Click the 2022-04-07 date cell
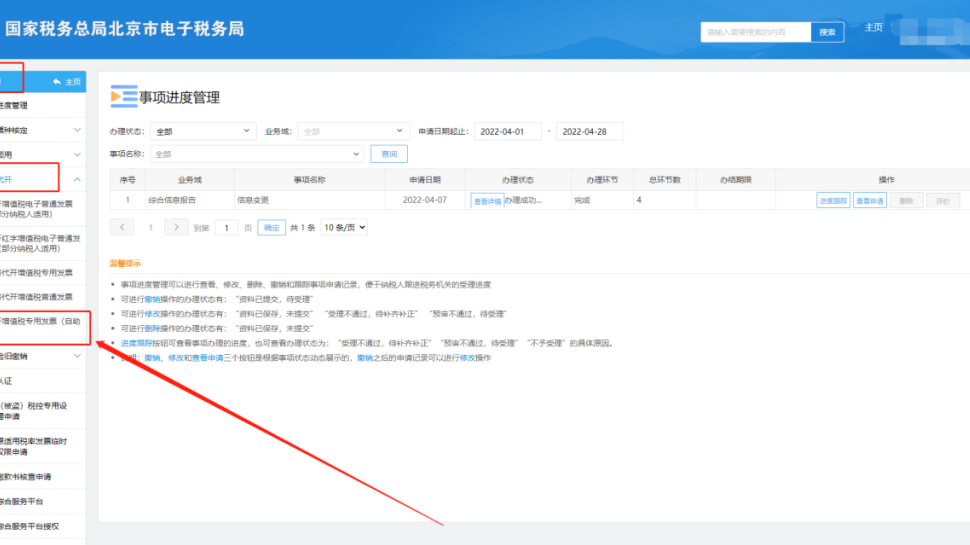The image size is (970, 545). (x=424, y=200)
